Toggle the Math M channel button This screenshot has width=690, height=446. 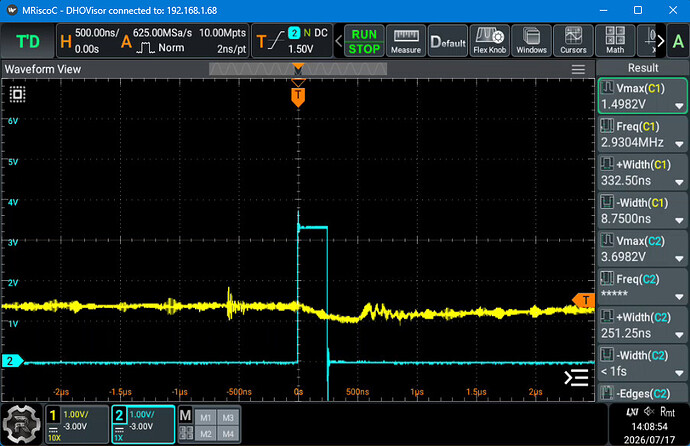186,415
